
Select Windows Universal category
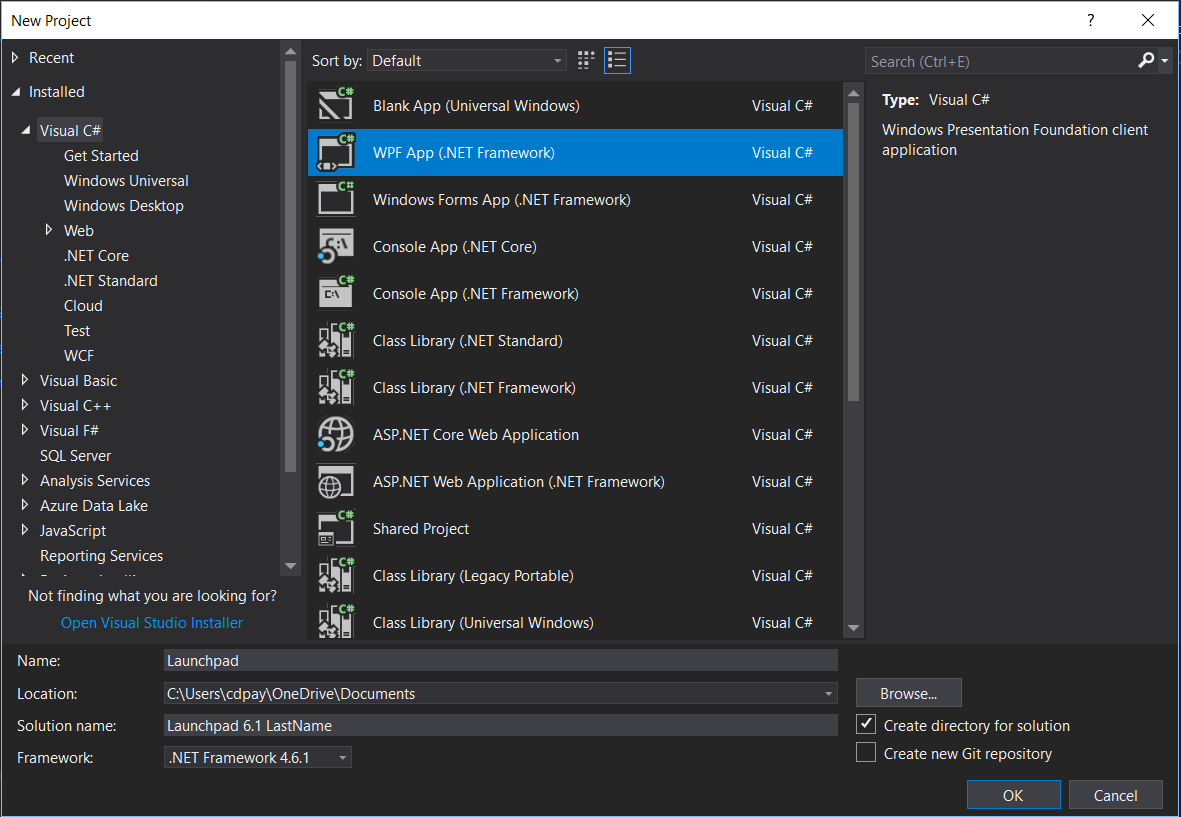point(126,180)
